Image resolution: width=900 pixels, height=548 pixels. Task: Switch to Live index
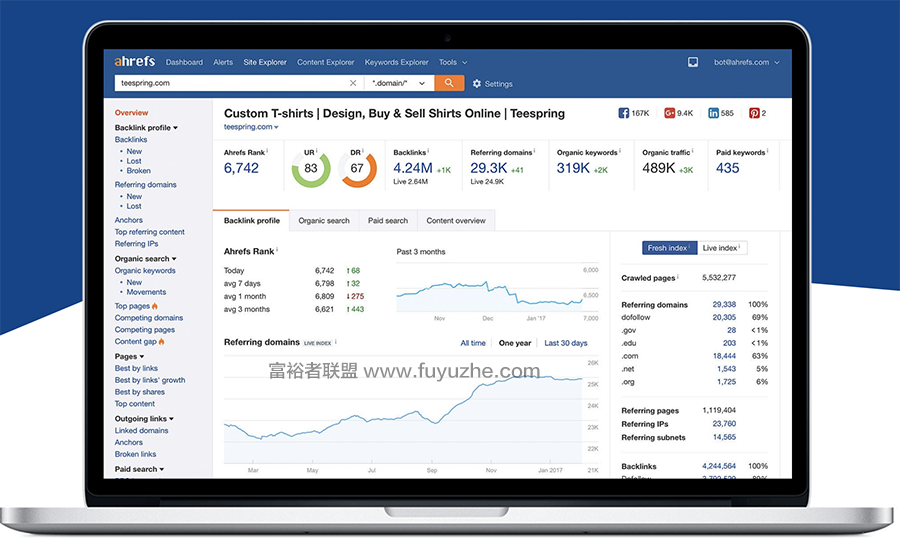click(x=722, y=248)
